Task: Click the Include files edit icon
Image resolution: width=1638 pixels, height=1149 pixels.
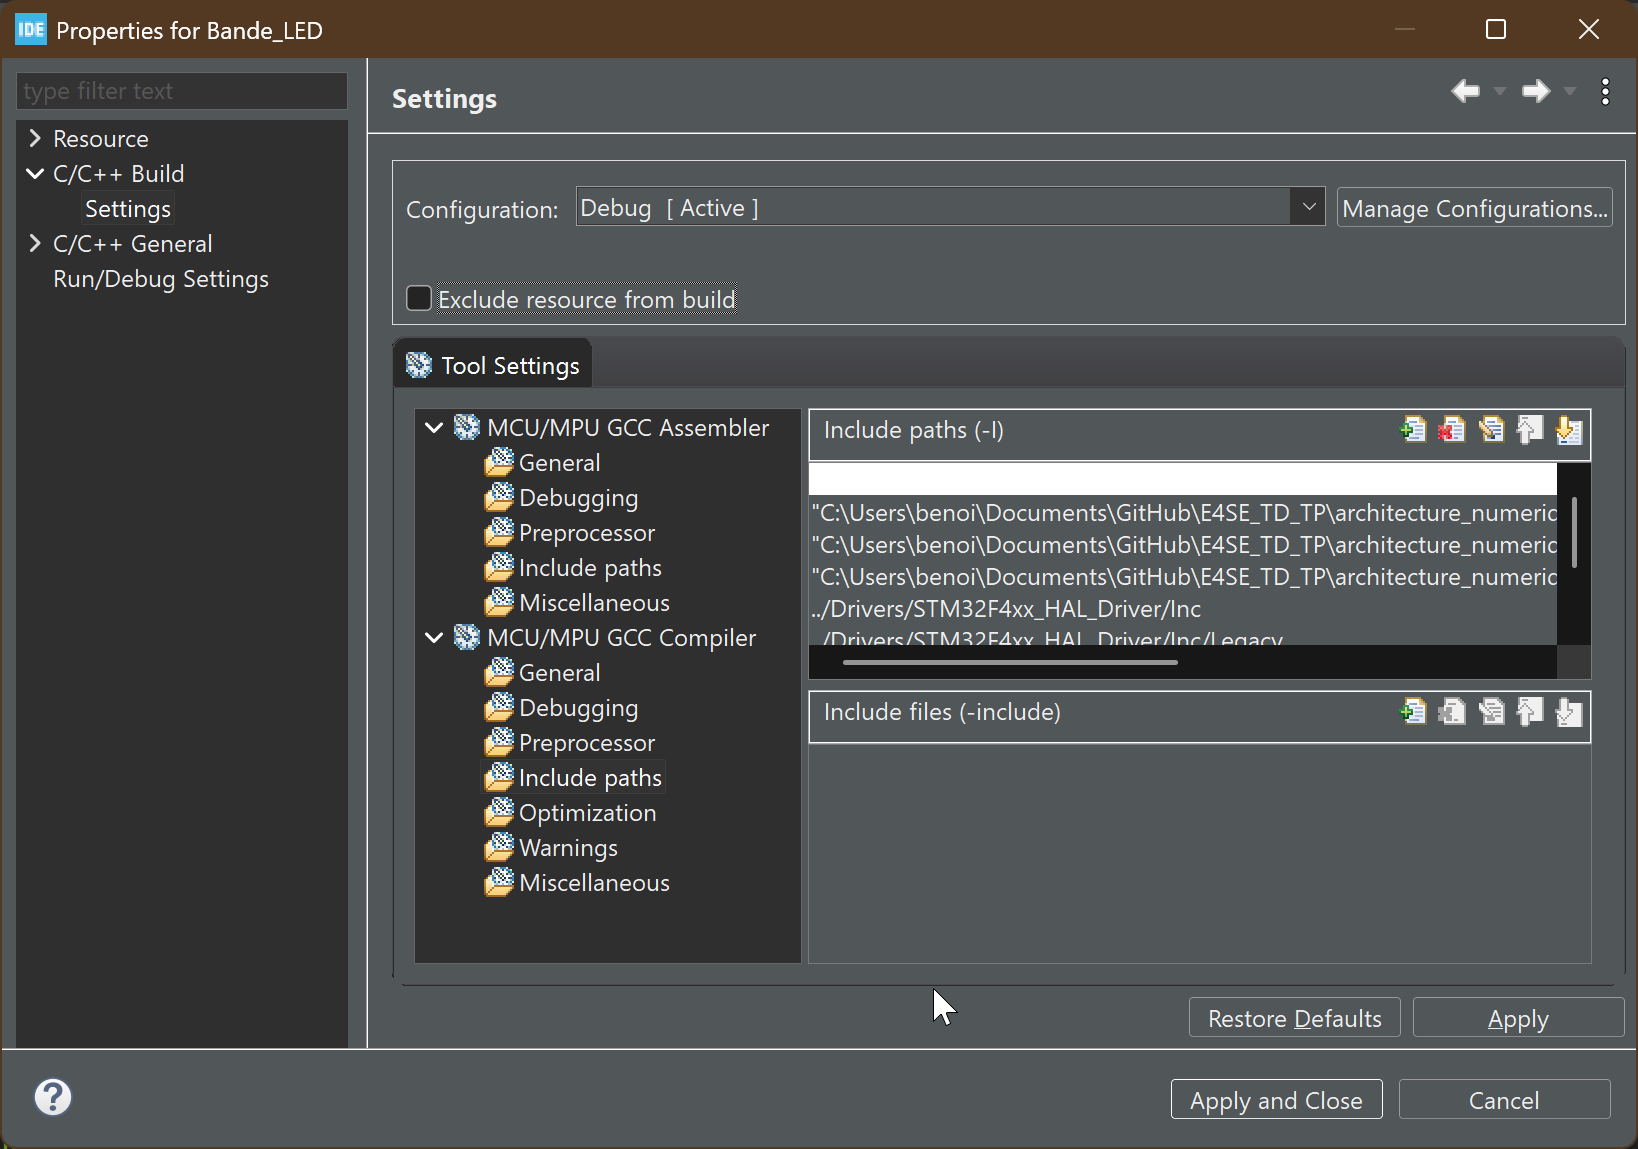Action: pyautogui.click(x=1491, y=712)
